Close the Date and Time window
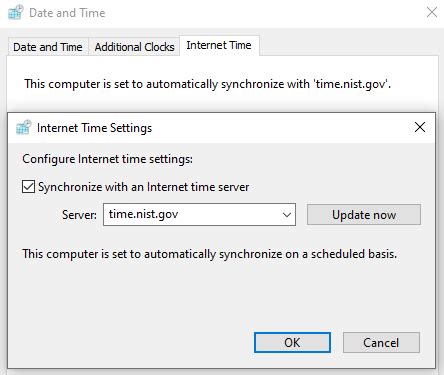 point(432,12)
